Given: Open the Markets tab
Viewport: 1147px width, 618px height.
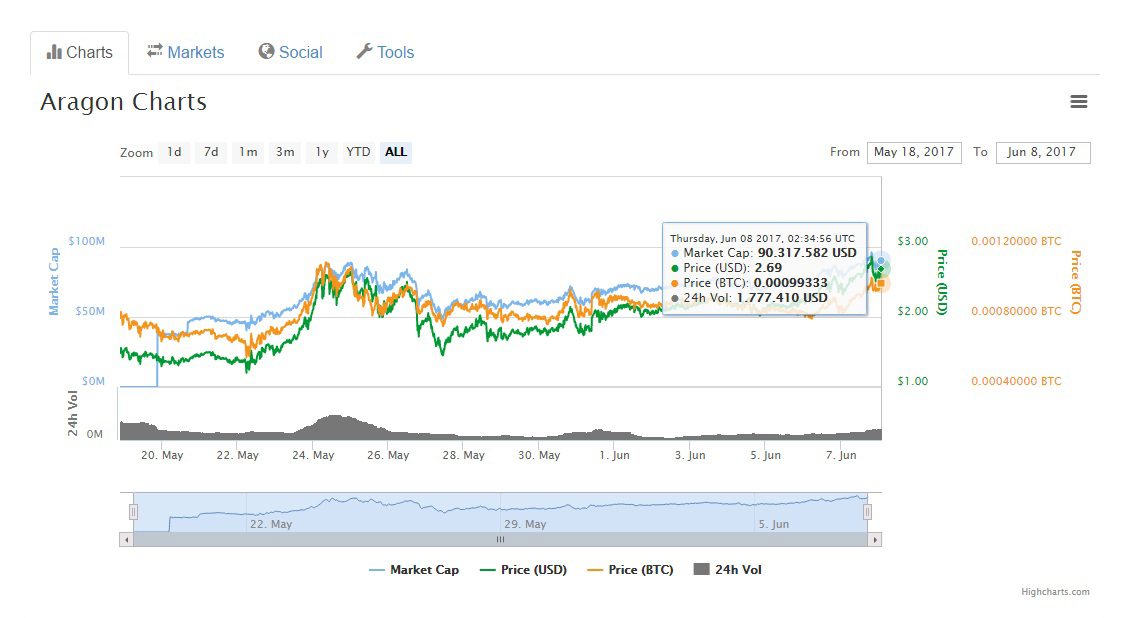Looking at the screenshot, I should [186, 53].
